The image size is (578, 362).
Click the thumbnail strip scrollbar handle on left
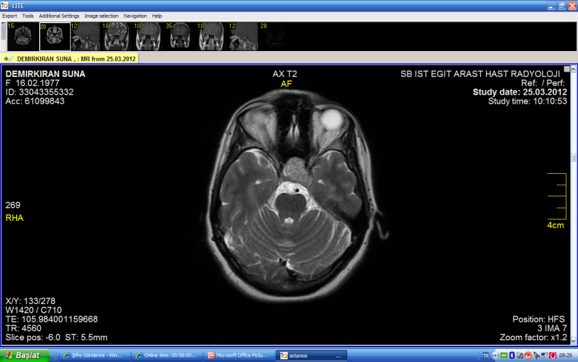(3, 31)
